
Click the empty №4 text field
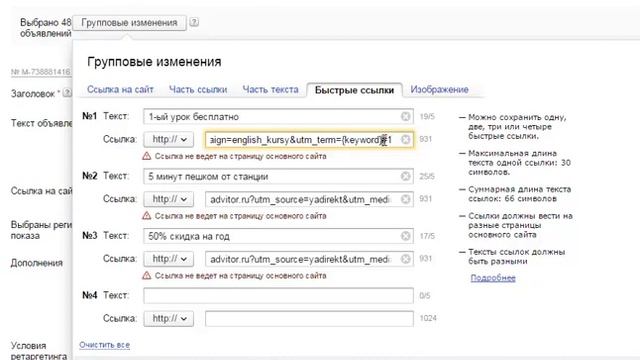point(278,296)
